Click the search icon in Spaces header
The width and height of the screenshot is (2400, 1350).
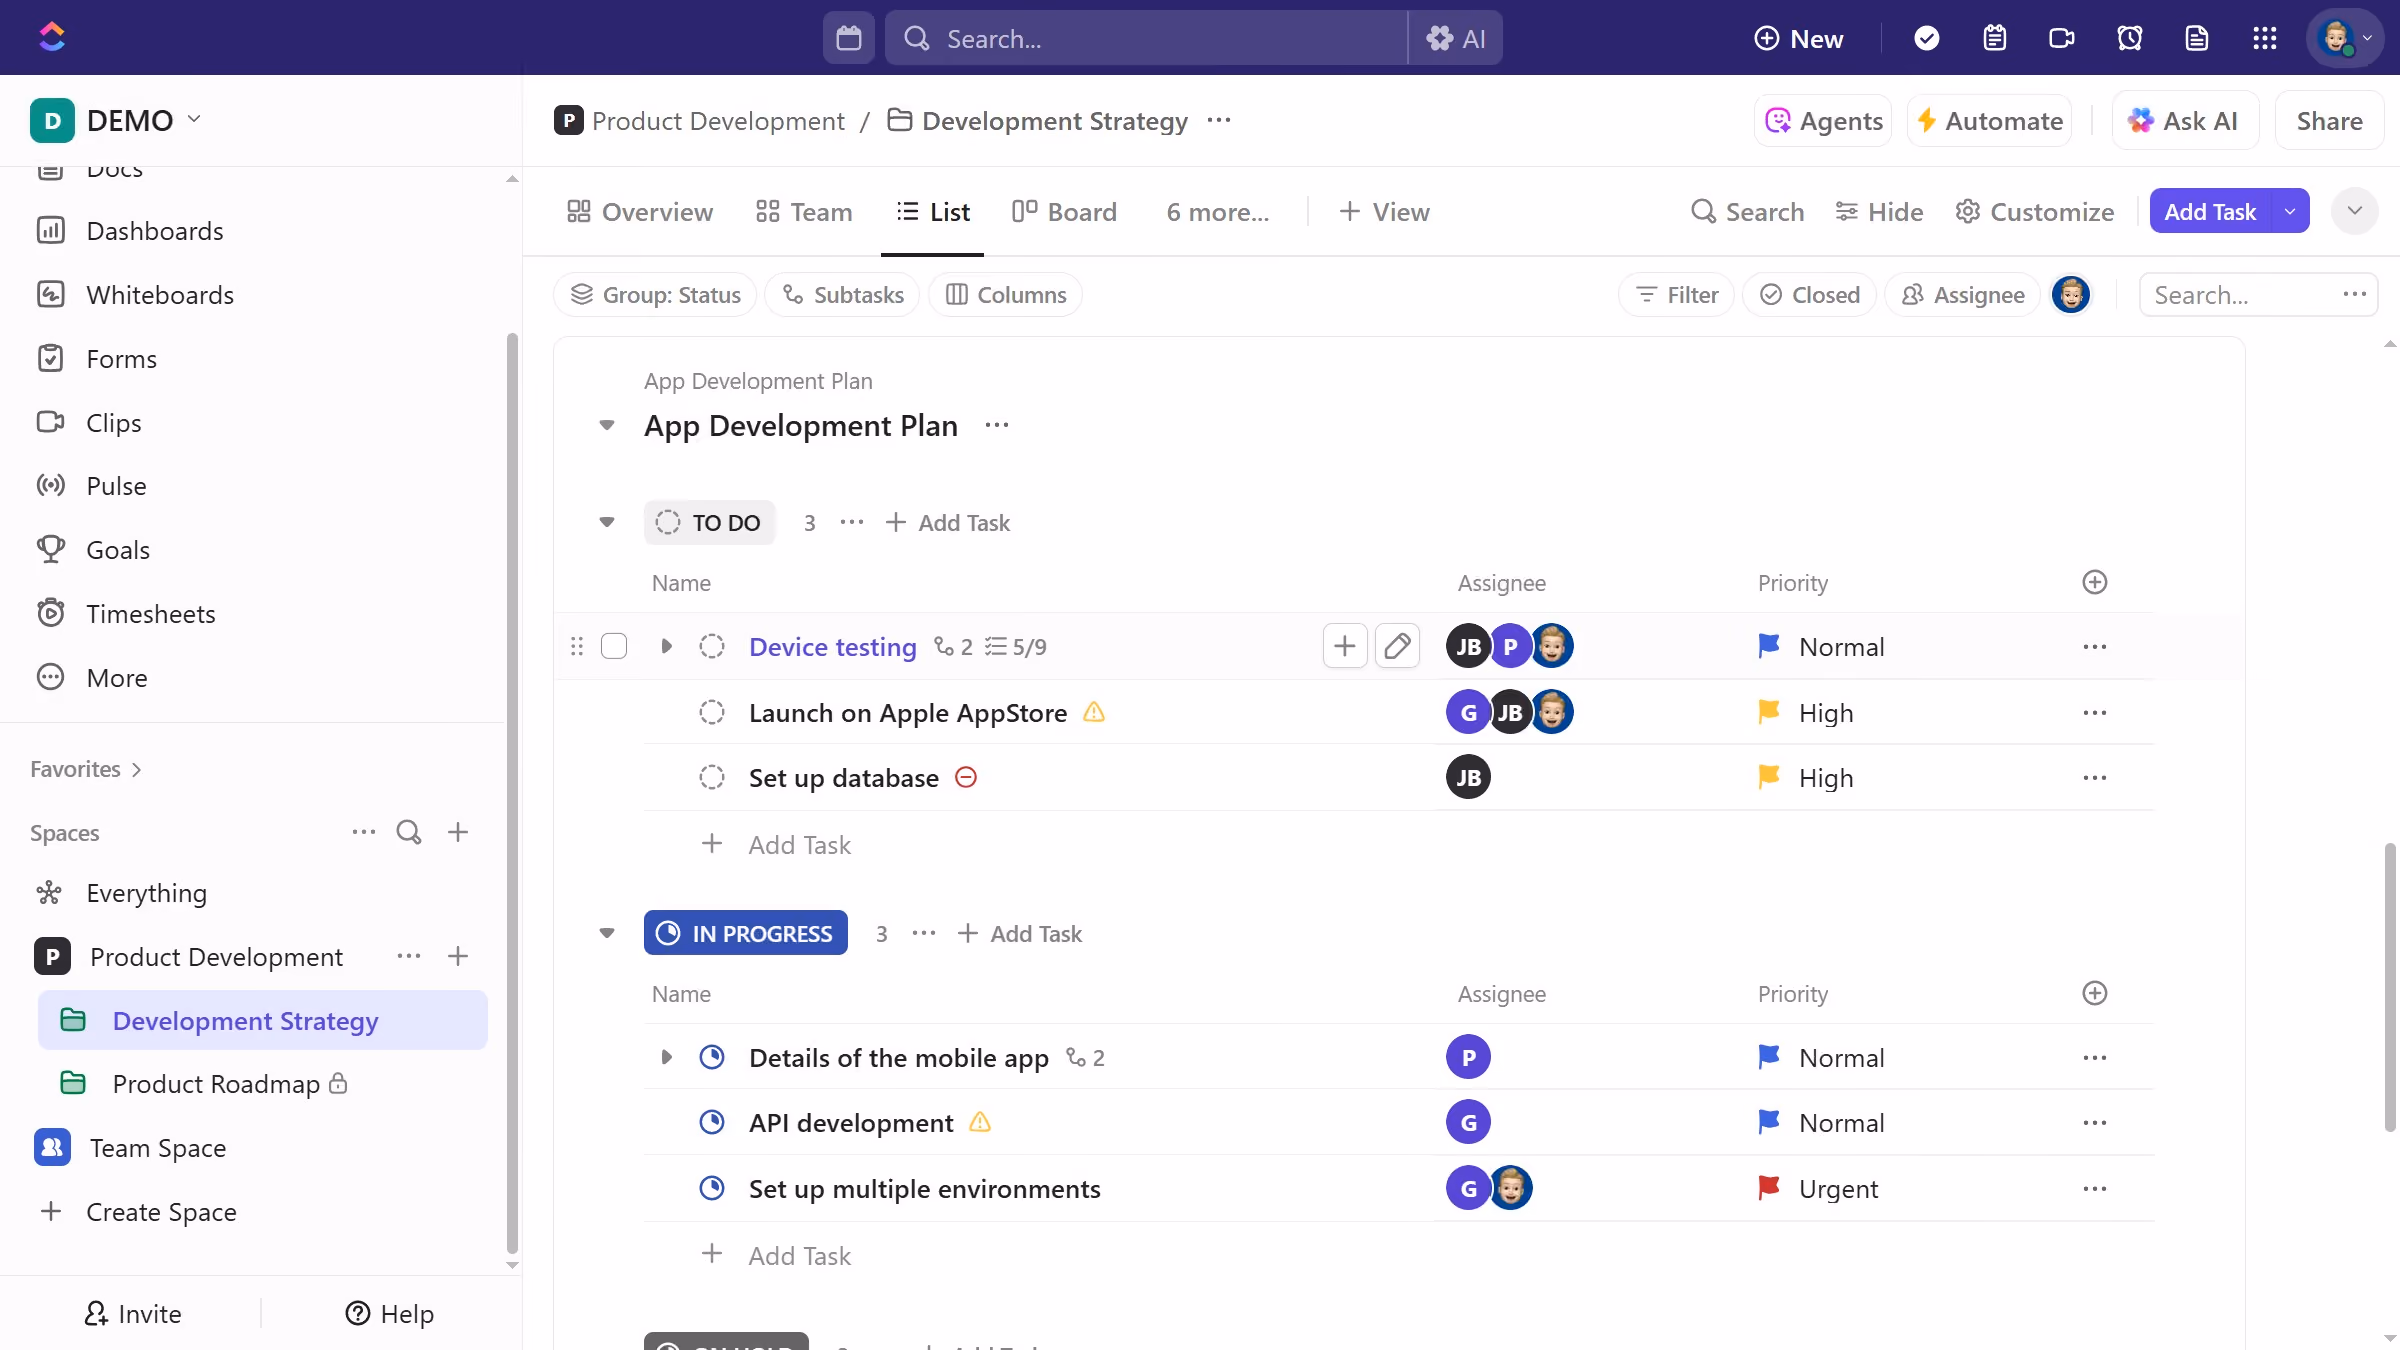(409, 832)
